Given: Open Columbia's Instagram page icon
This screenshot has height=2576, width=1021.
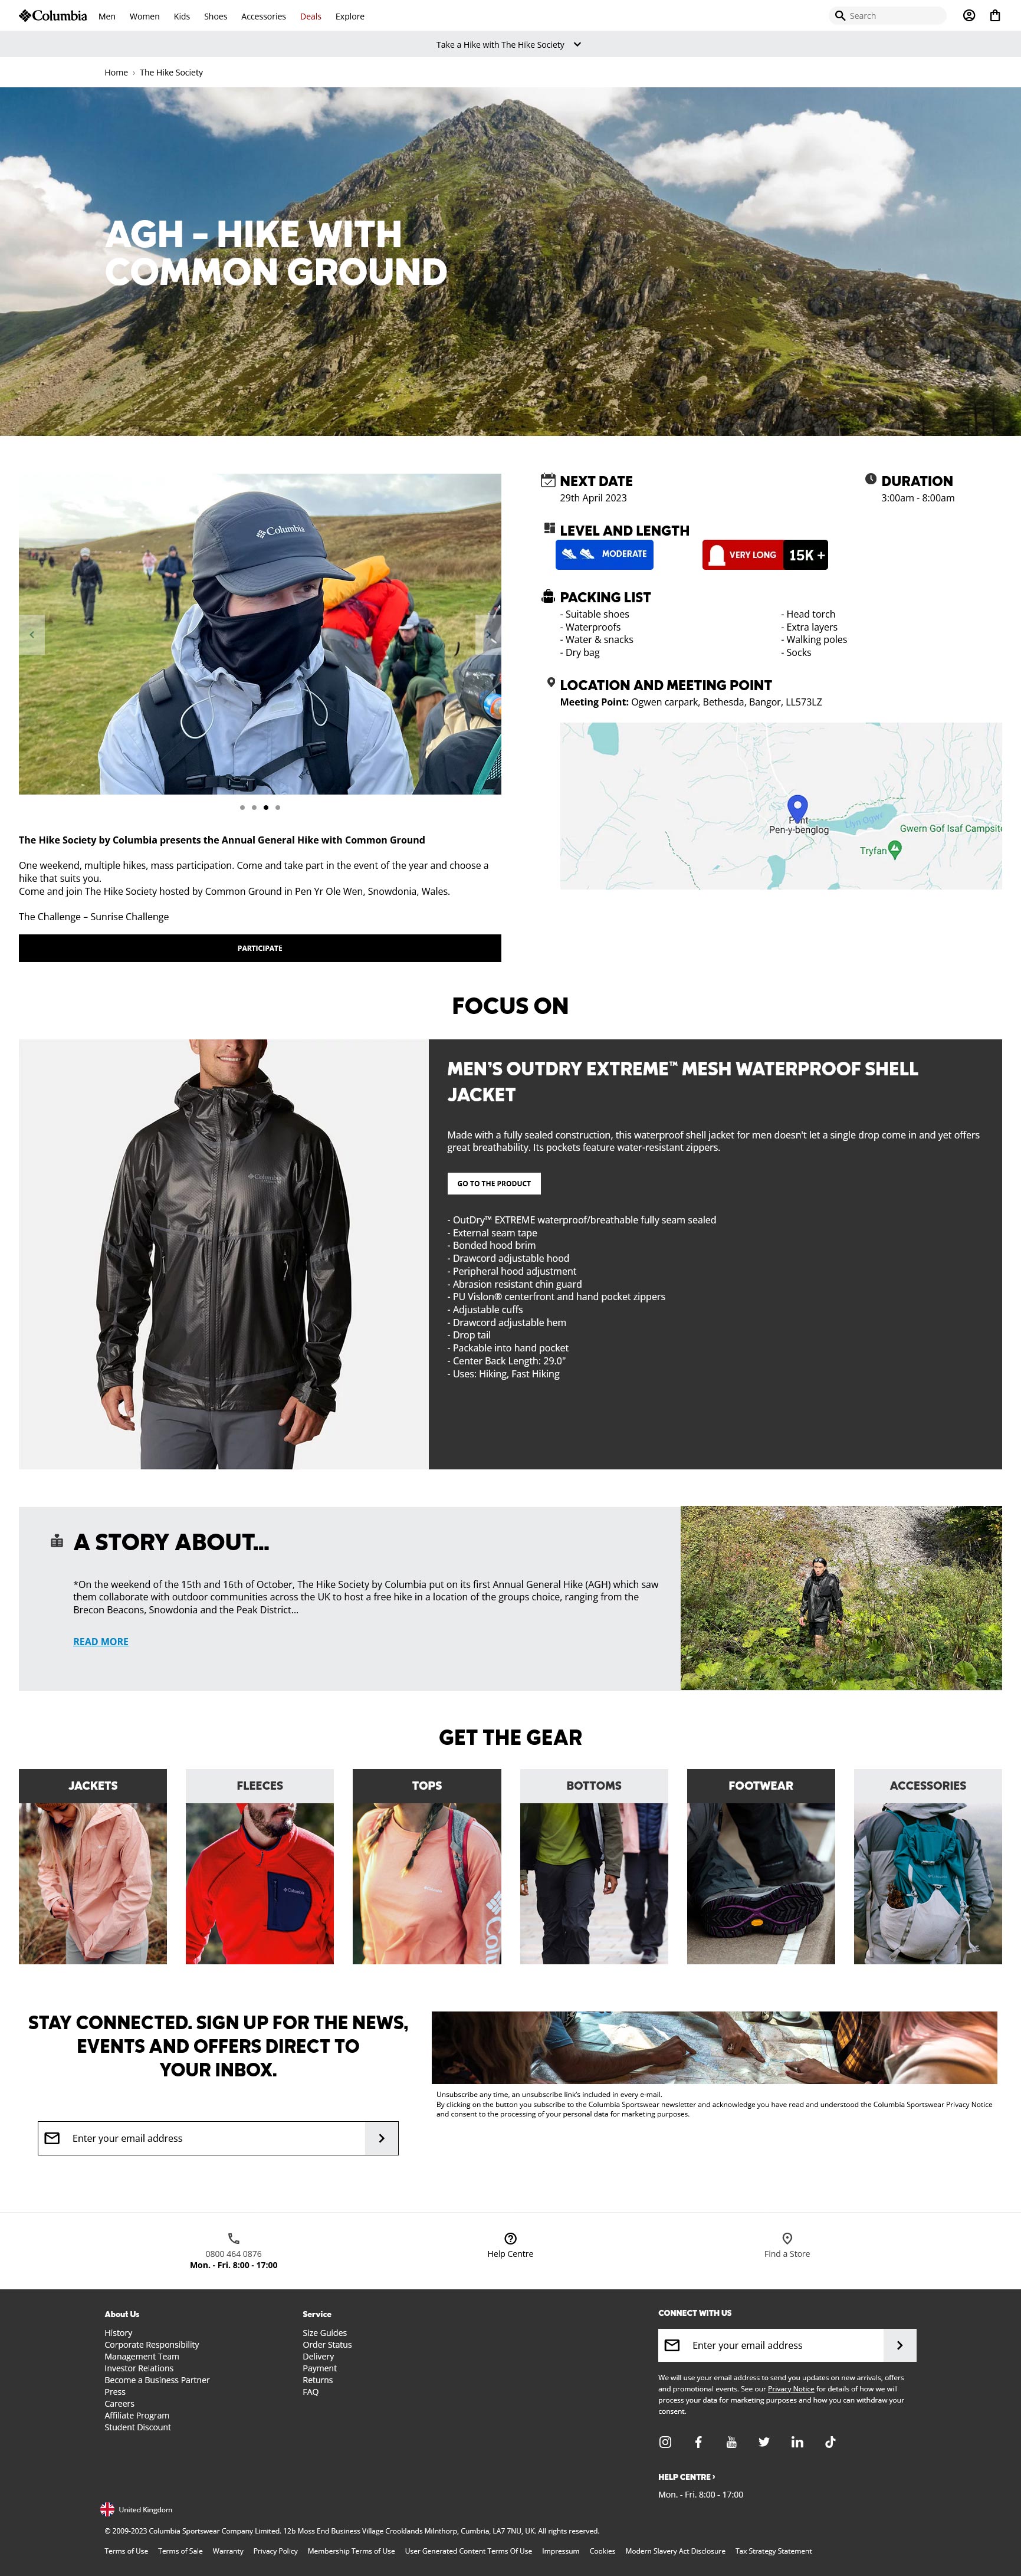Looking at the screenshot, I should (665, 2441).
